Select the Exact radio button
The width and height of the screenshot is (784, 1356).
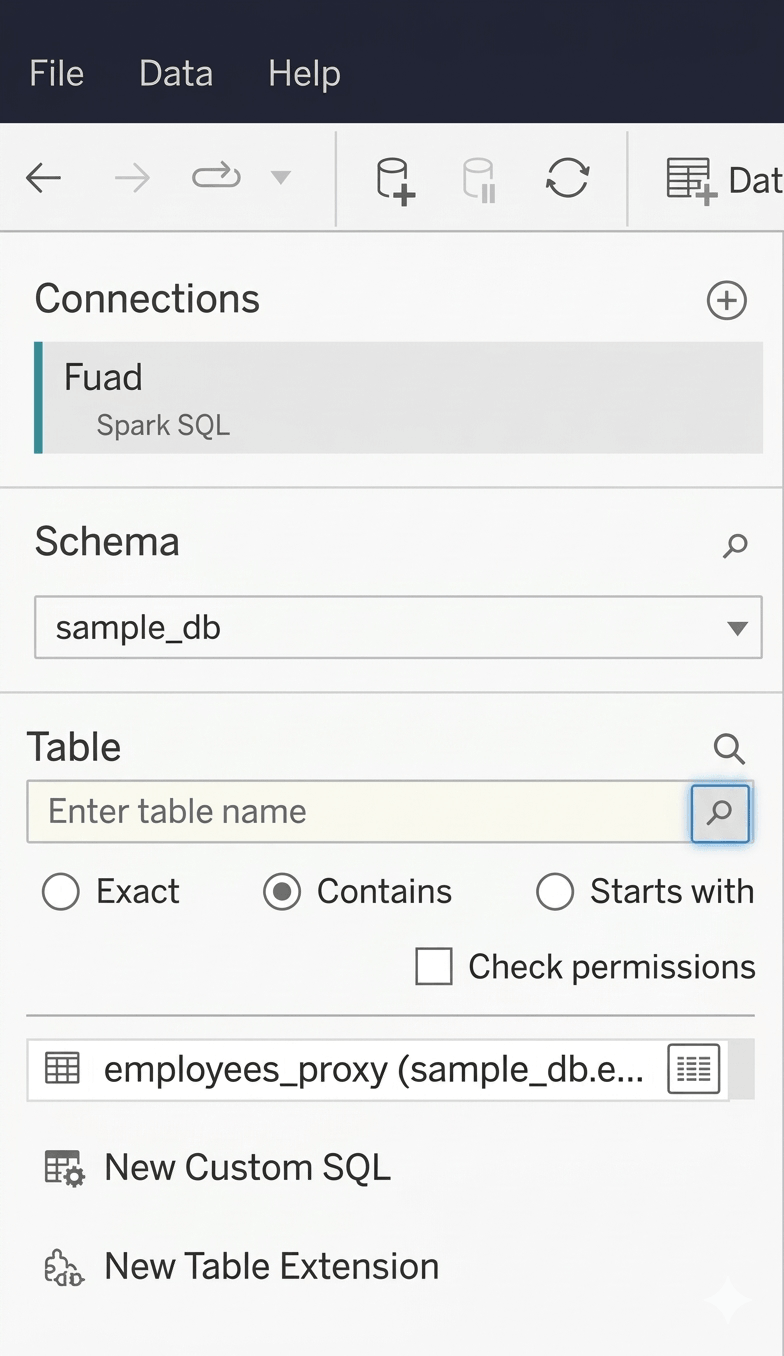61,891
